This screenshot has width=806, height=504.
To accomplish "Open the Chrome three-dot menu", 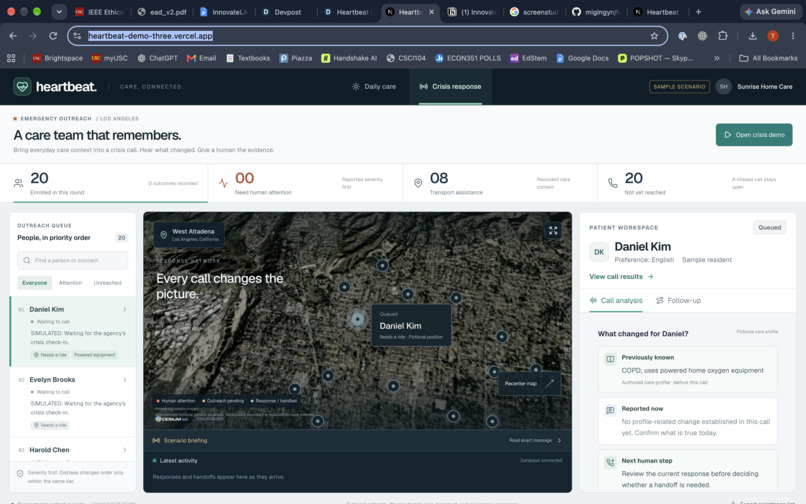I will (x=793, y=35).
